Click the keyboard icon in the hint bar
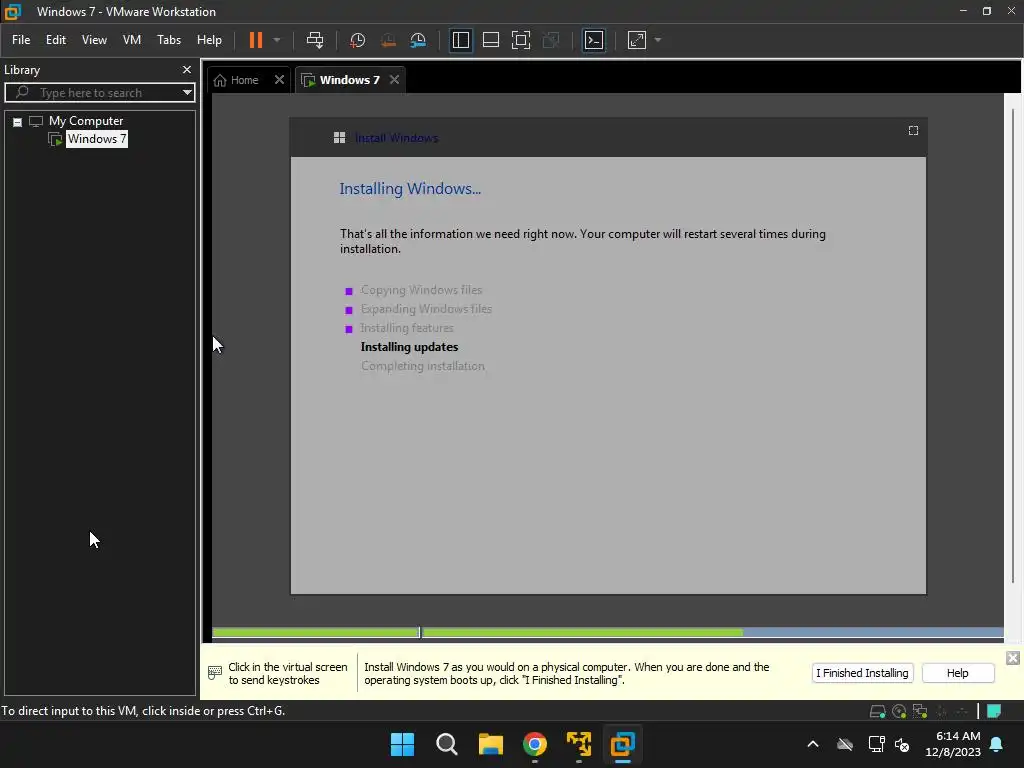The image size is (1024, 768). point(214,673)
